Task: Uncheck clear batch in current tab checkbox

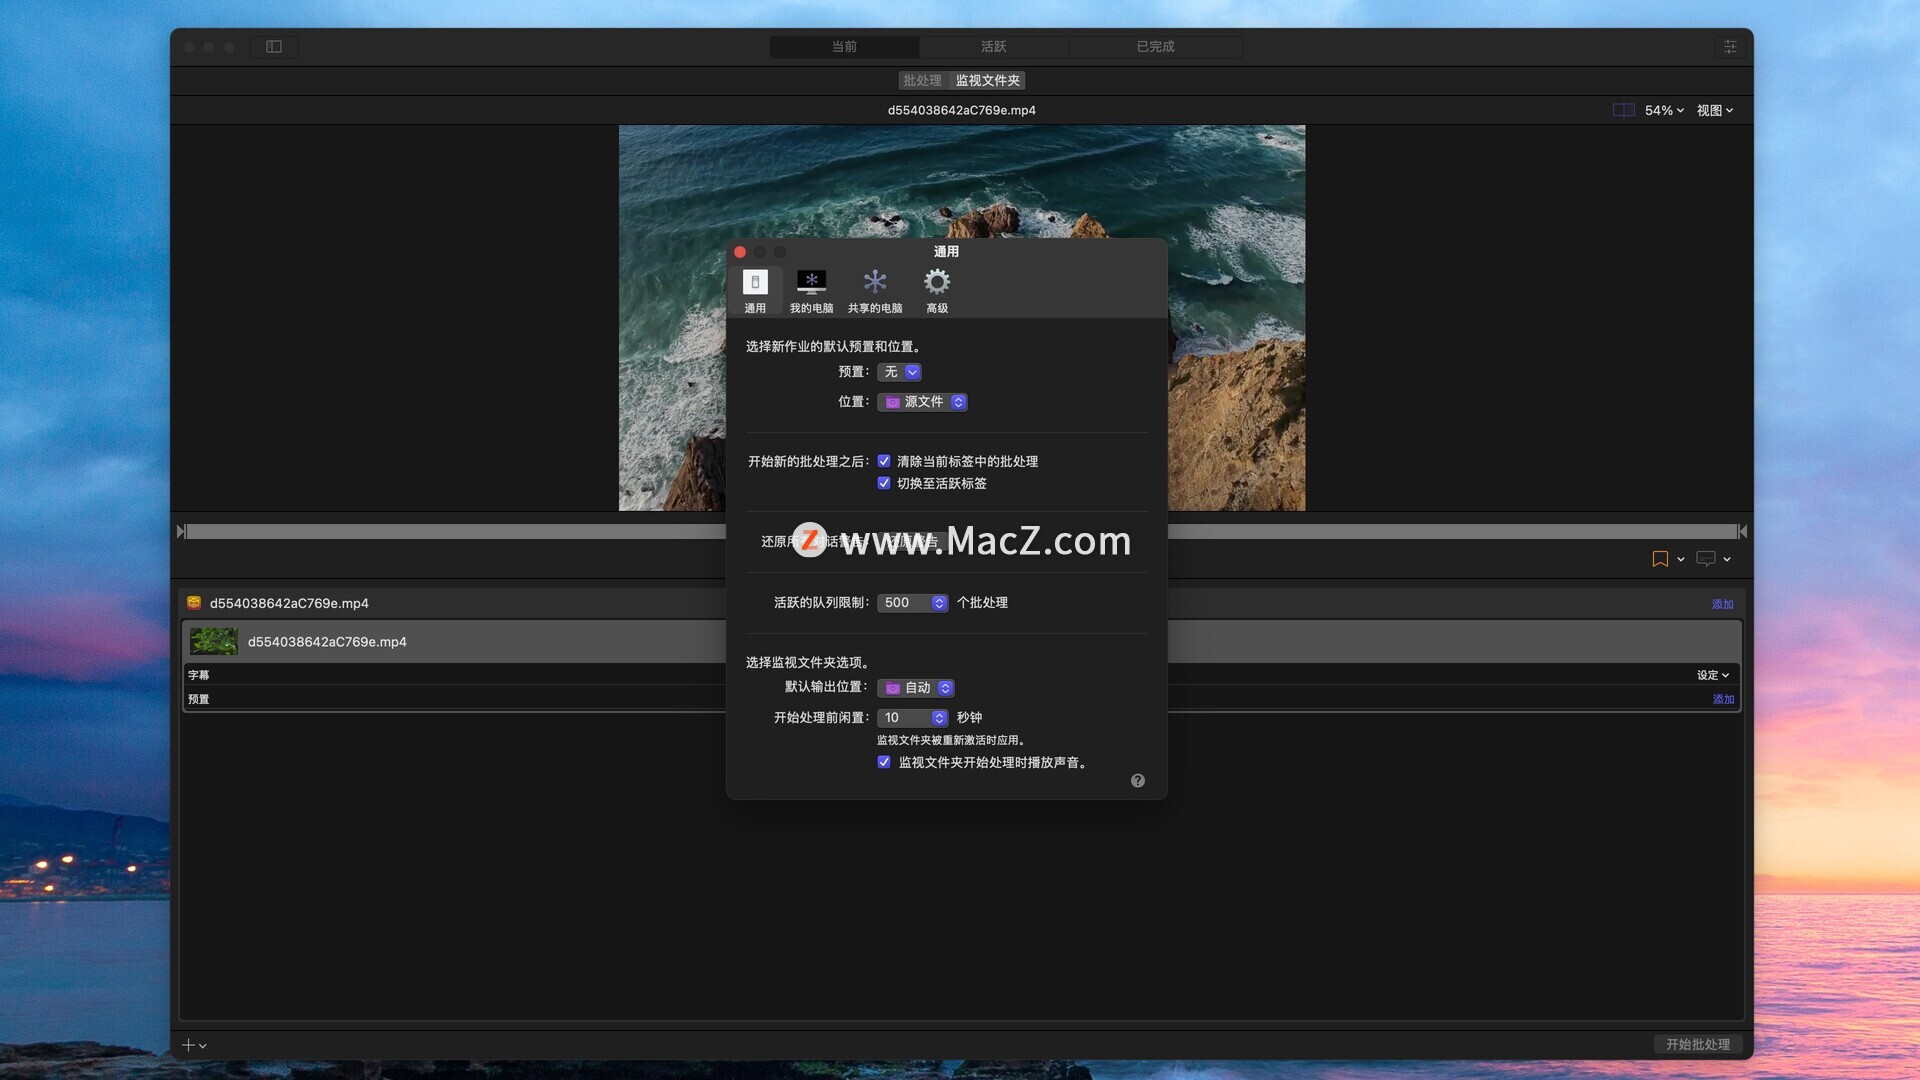Action: point(884,461)
